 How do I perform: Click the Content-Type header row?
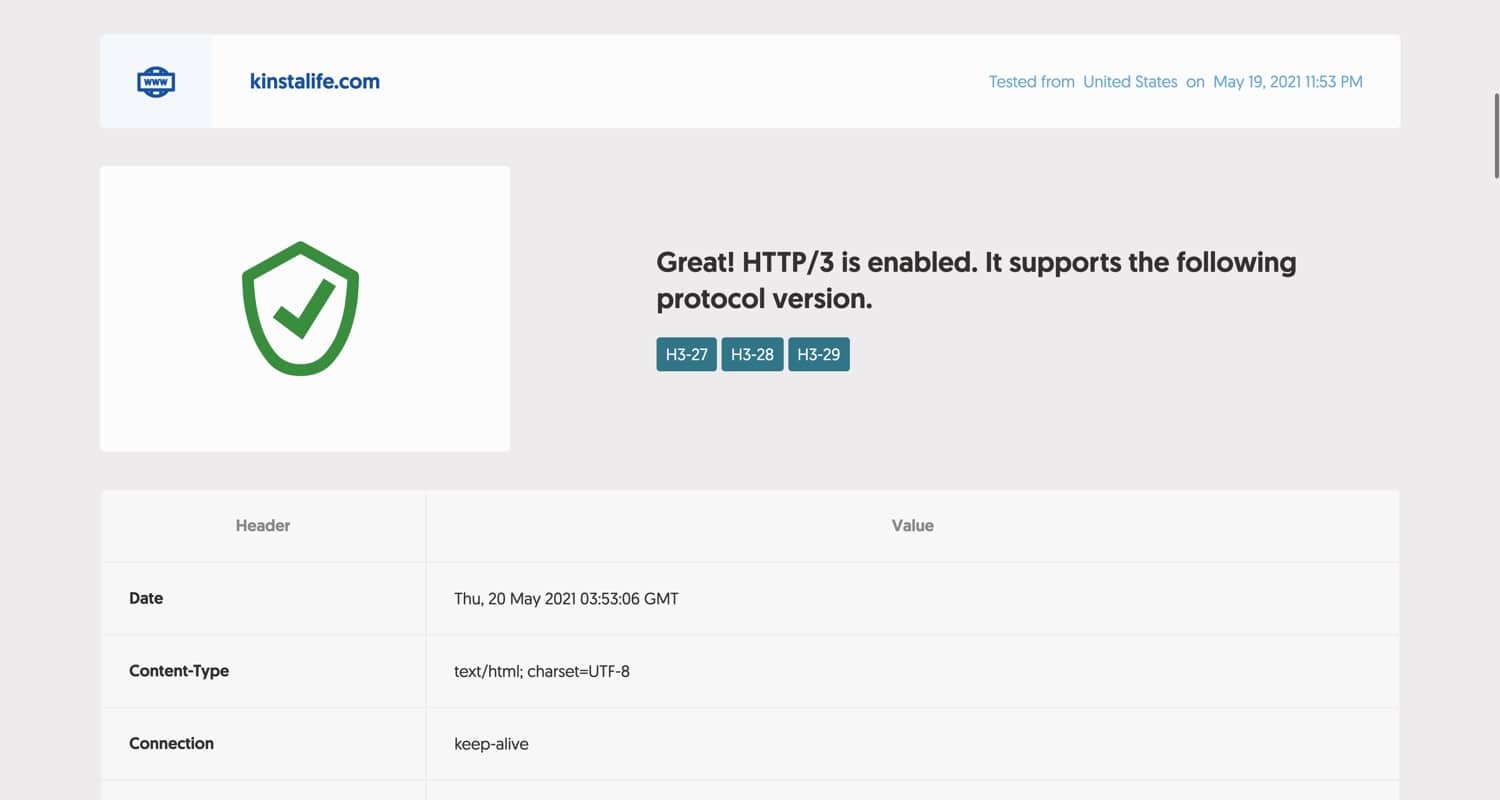(x=179, y=671)
